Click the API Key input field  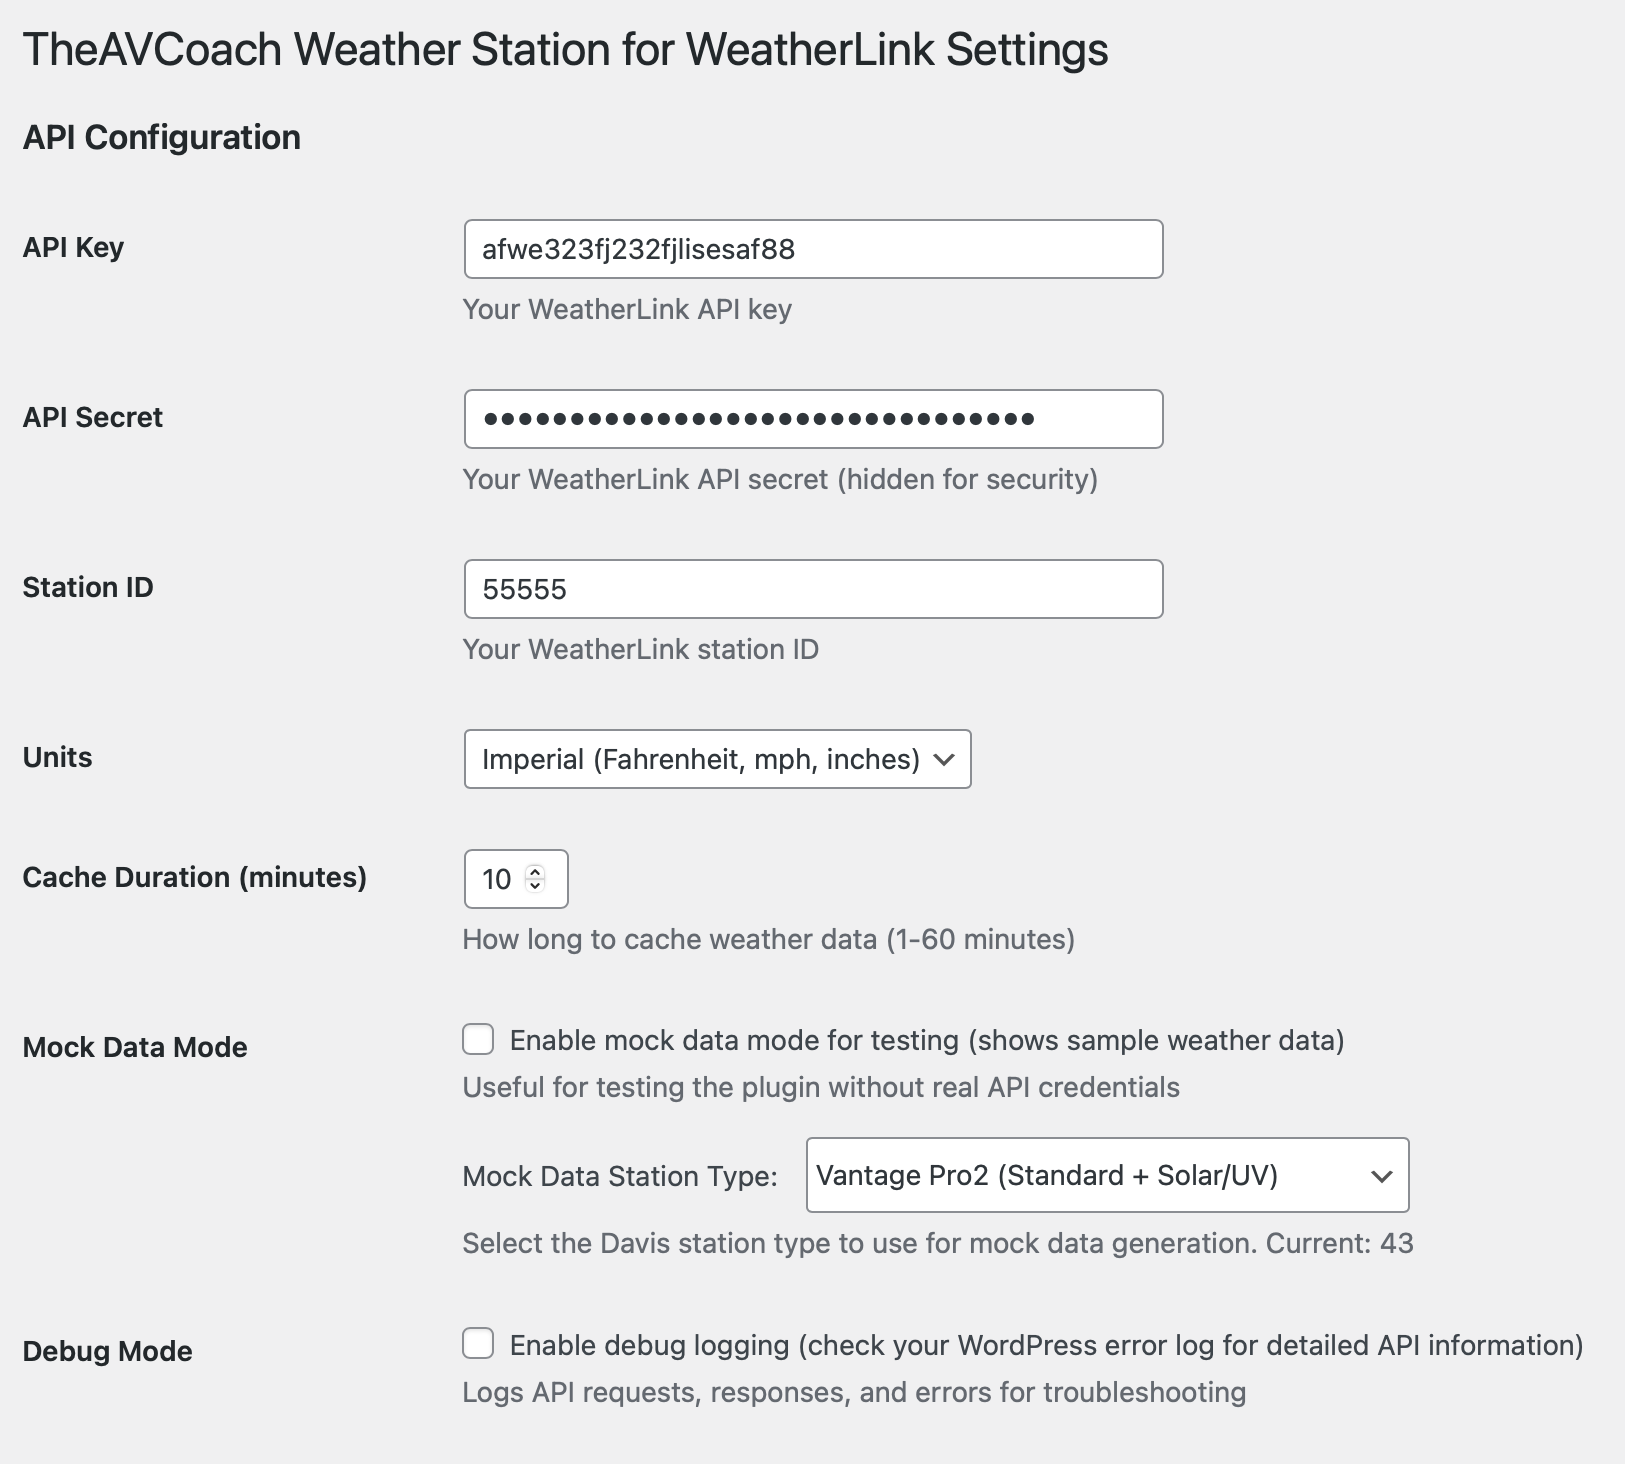point(812,249)
